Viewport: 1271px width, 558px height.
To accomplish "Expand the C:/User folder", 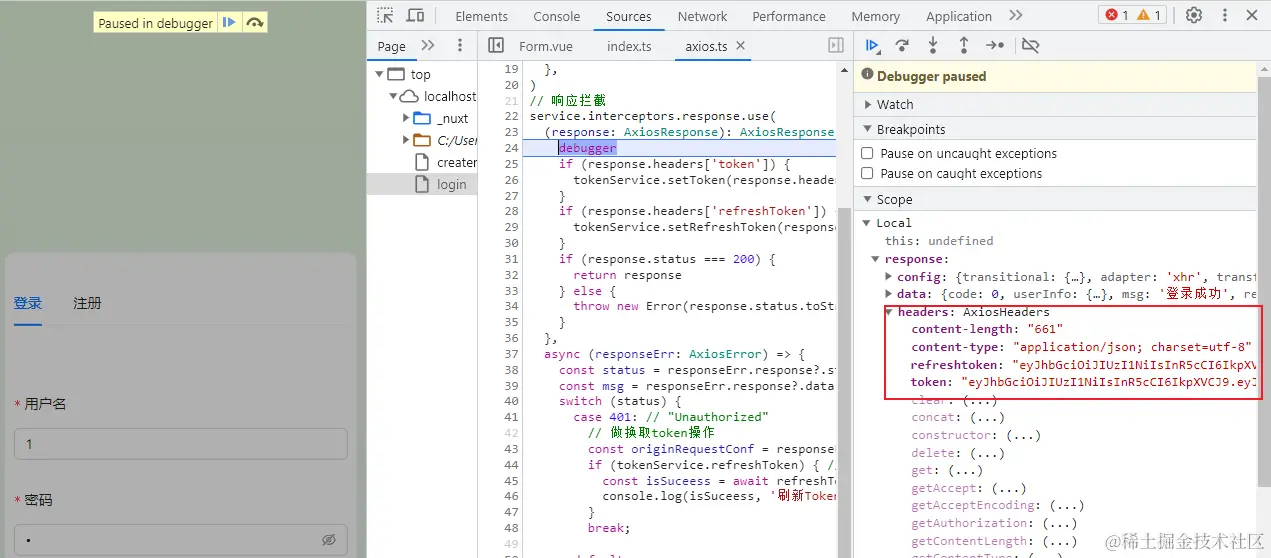I will coord(406,140).
